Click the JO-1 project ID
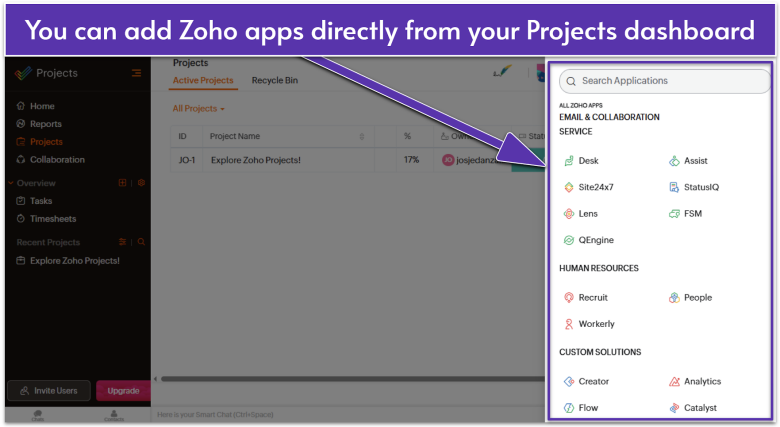Viewport: 780px width, 427px height. [x=187, y=160]
